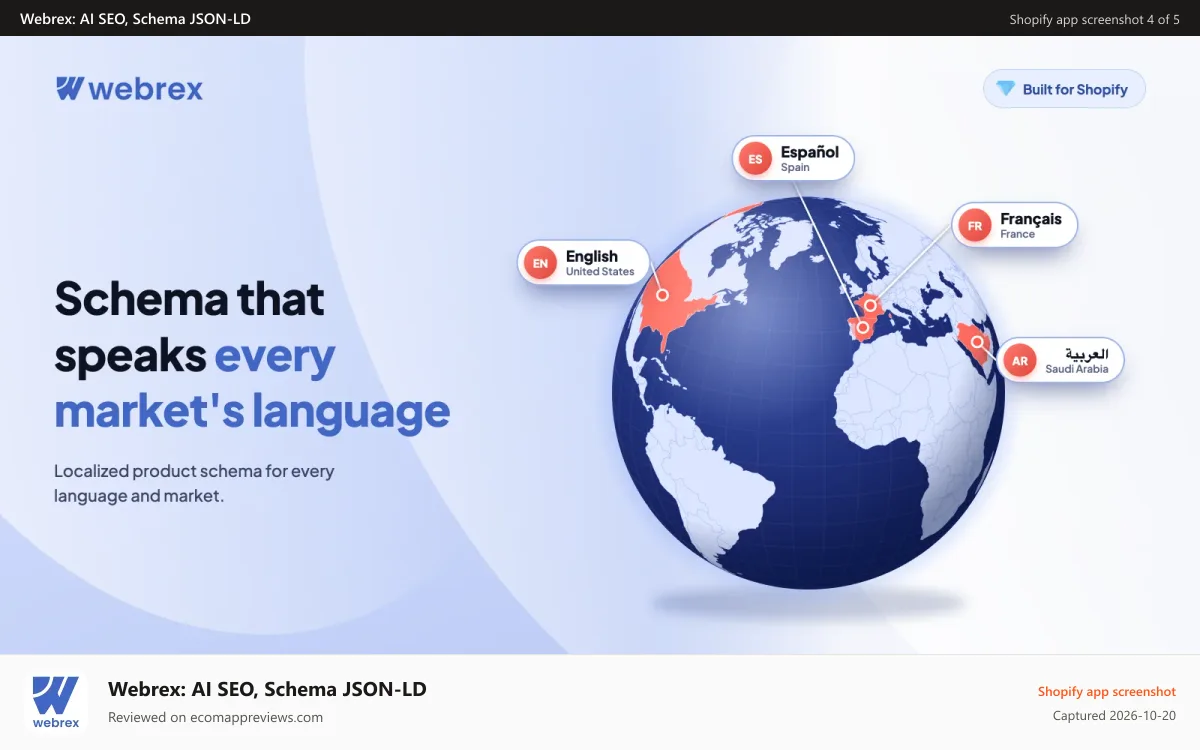Screen dimensions: 1200x750
Task: Click the diamond icon in Shopify badge
Action: [x=1005, y=89]
